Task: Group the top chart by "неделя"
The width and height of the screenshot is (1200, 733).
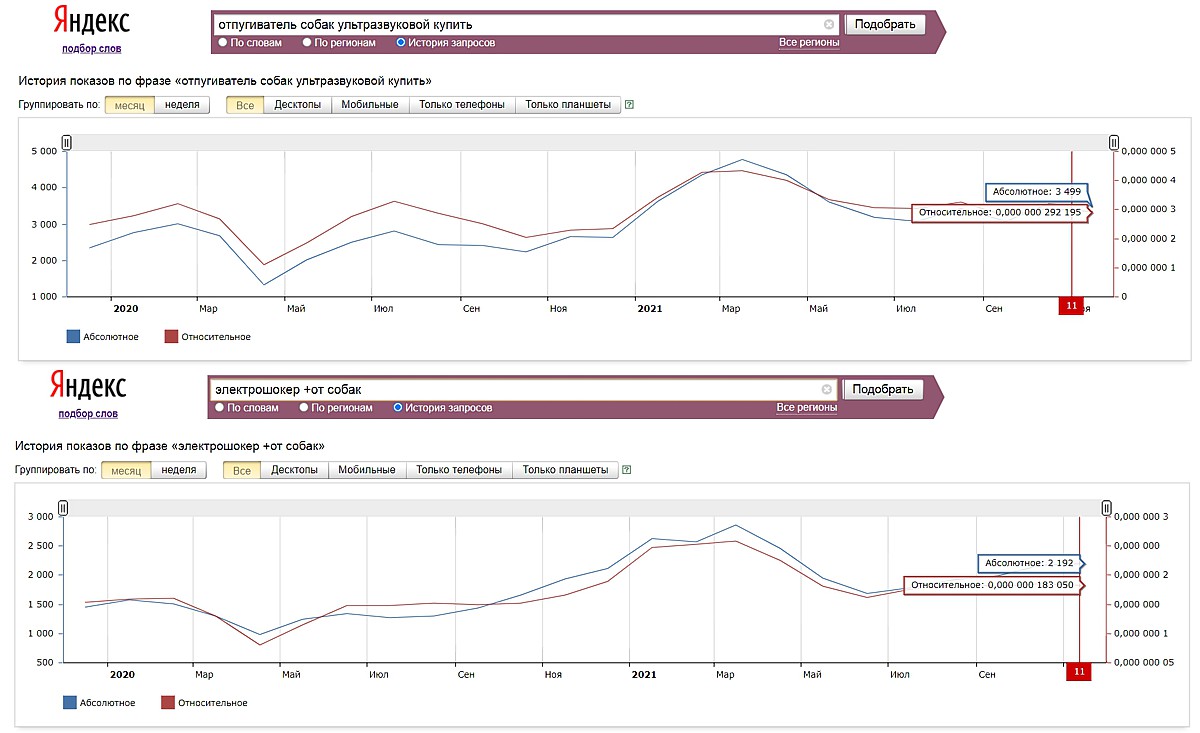Action: point(182,104)
